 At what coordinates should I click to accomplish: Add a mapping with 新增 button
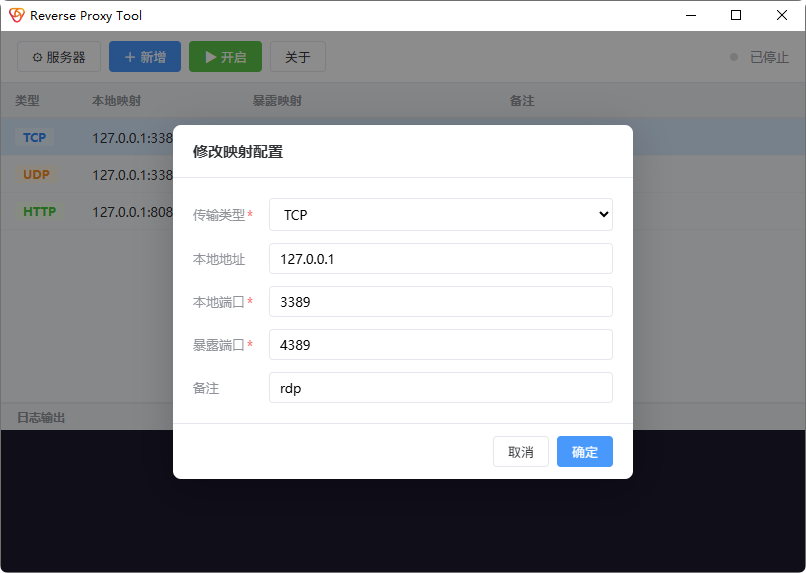coord(145,57)
